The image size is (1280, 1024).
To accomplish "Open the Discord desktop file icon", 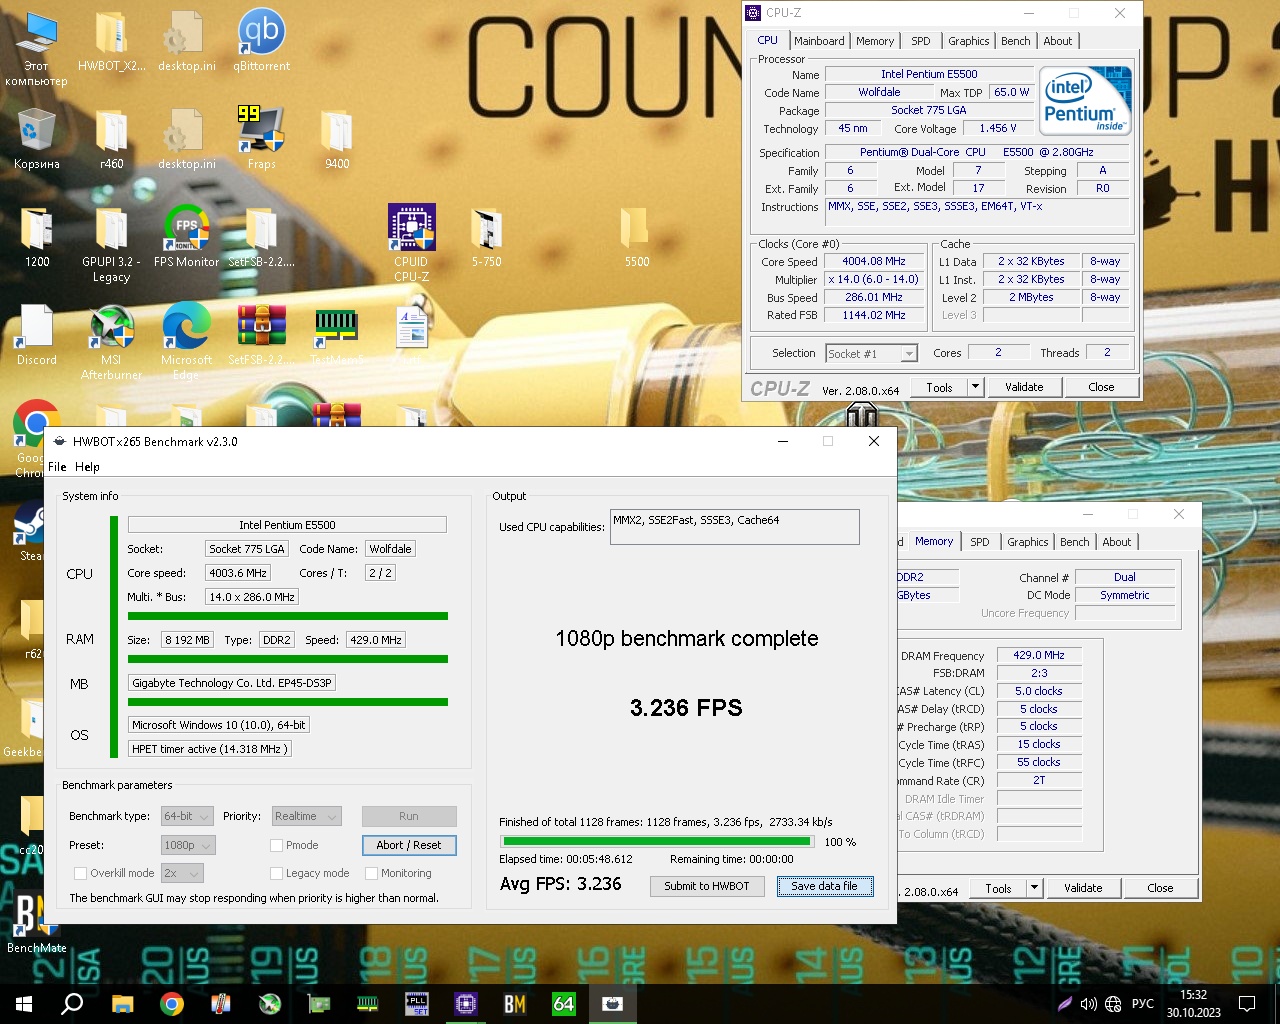I will click(x=37, y=335).
